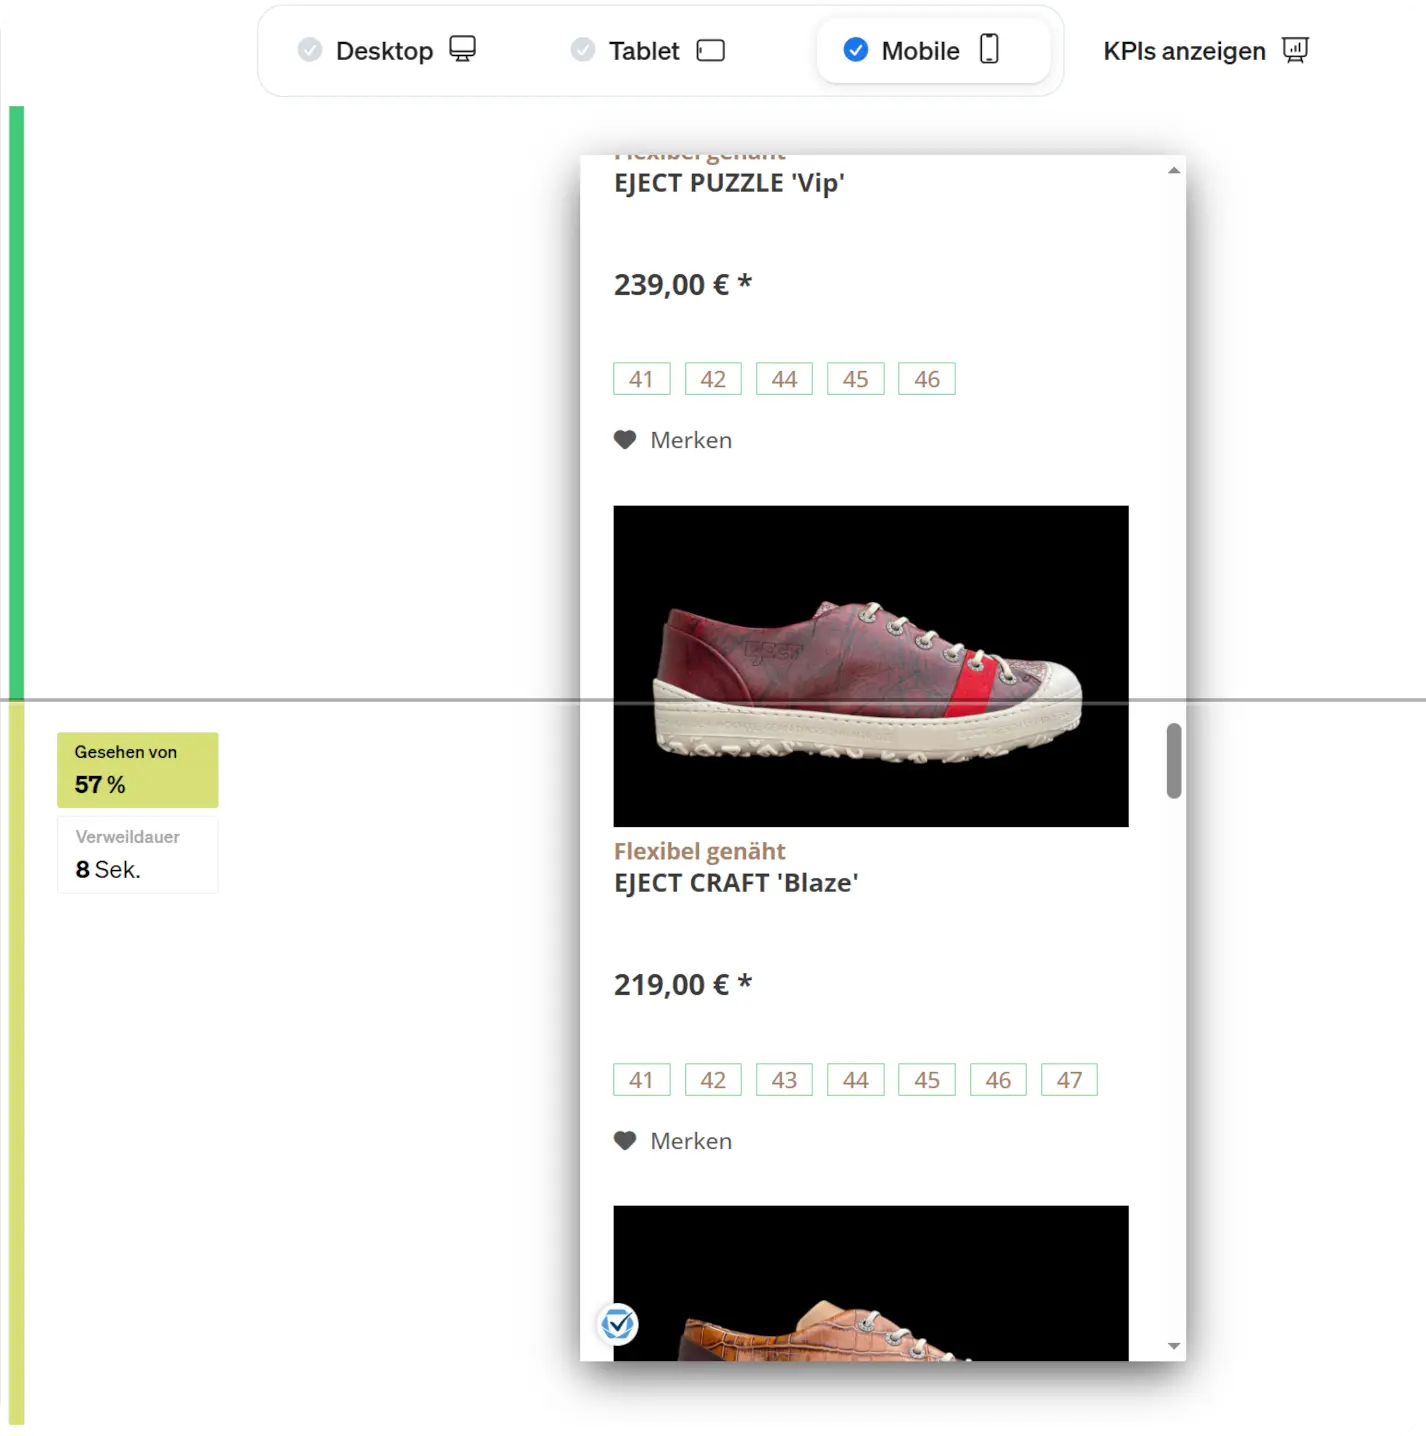Image resolution: width=1426 pixels, height=1436 pixels.
Task: Enable the Desktop view checkmark toggle
Action: [310, 49]
